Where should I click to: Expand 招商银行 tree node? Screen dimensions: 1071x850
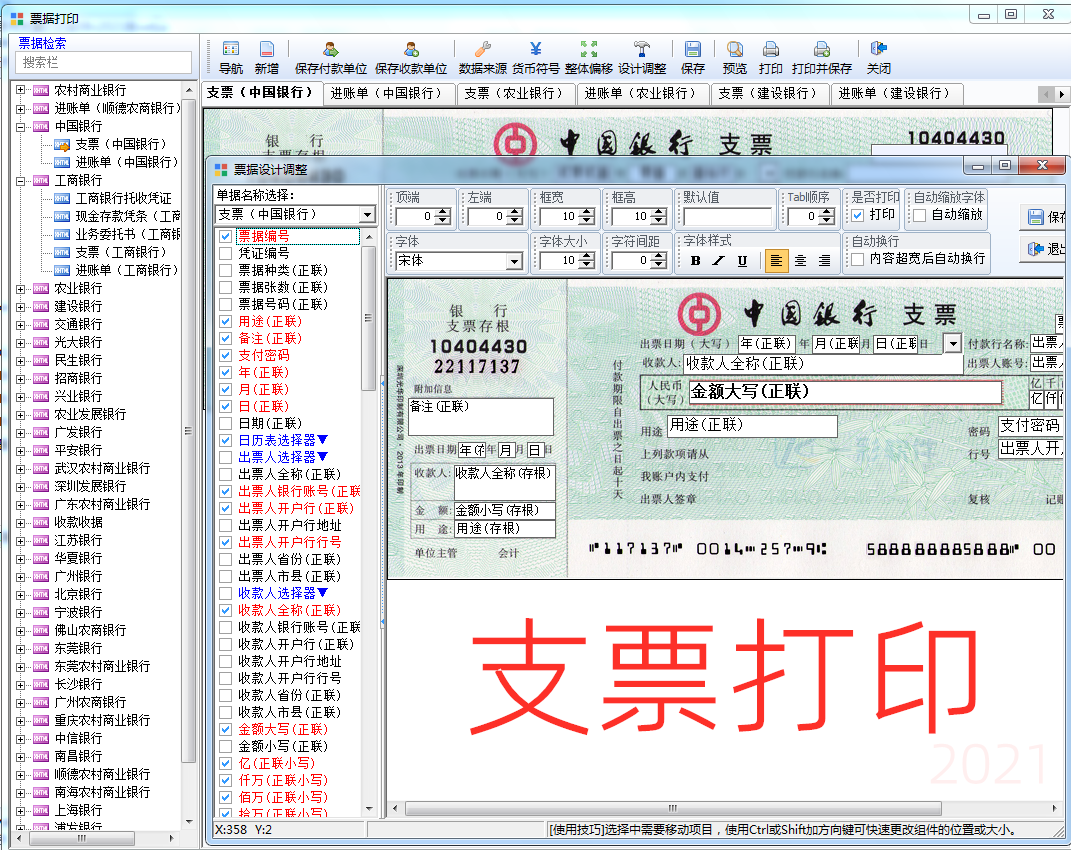click(20, 379)
